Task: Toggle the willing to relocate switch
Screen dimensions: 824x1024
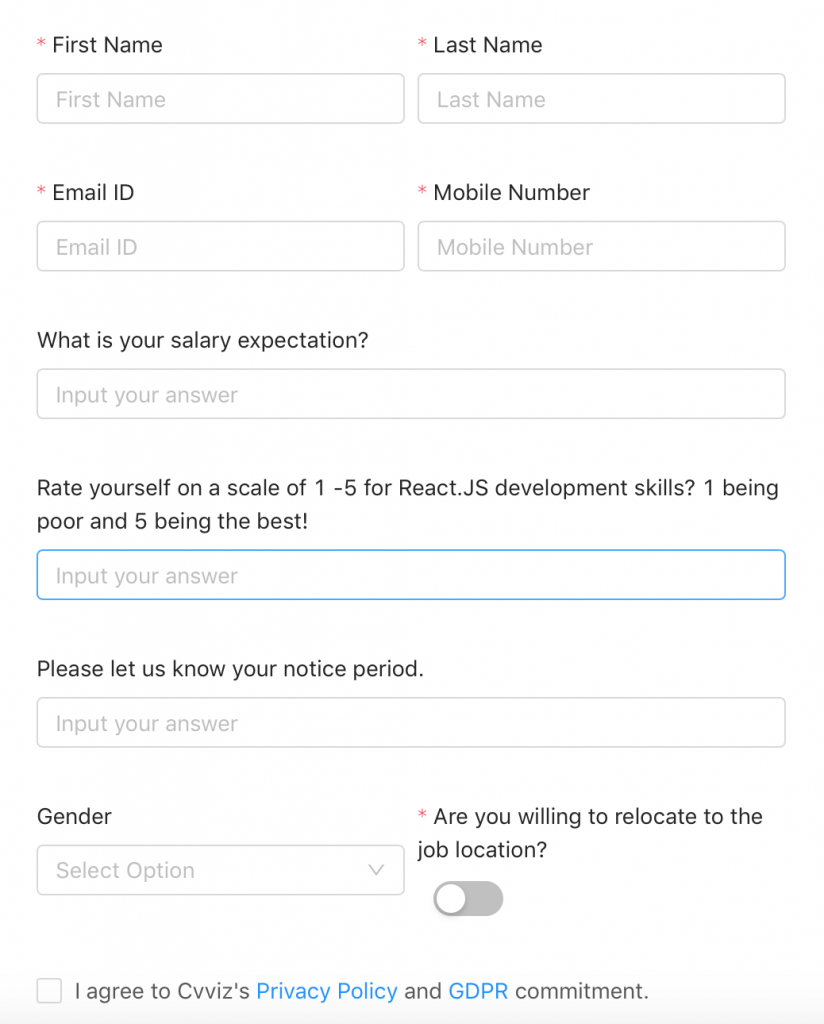Action: tap(468, 899)
